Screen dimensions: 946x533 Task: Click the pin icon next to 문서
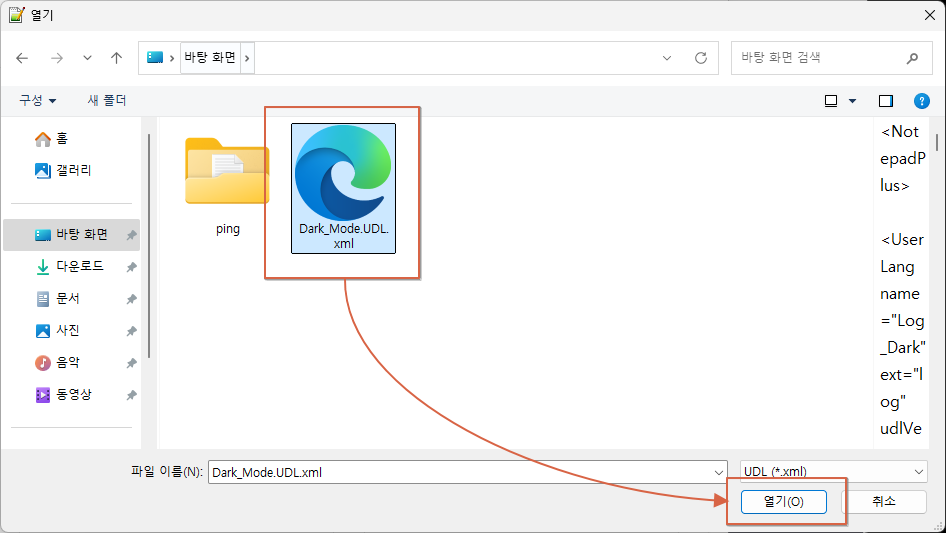click(x=131, y=299)
